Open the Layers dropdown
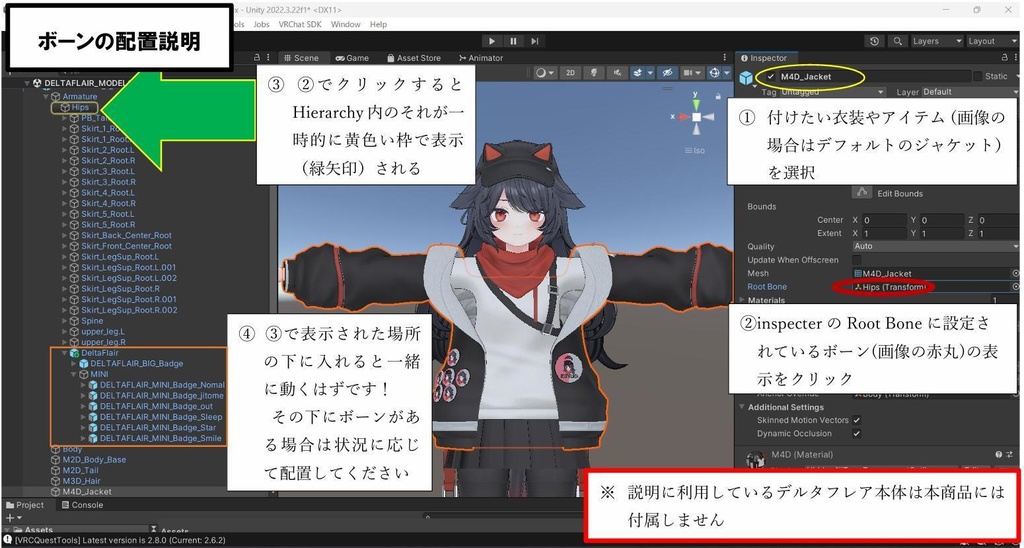1024x548 pixels. tap(936, 41)
